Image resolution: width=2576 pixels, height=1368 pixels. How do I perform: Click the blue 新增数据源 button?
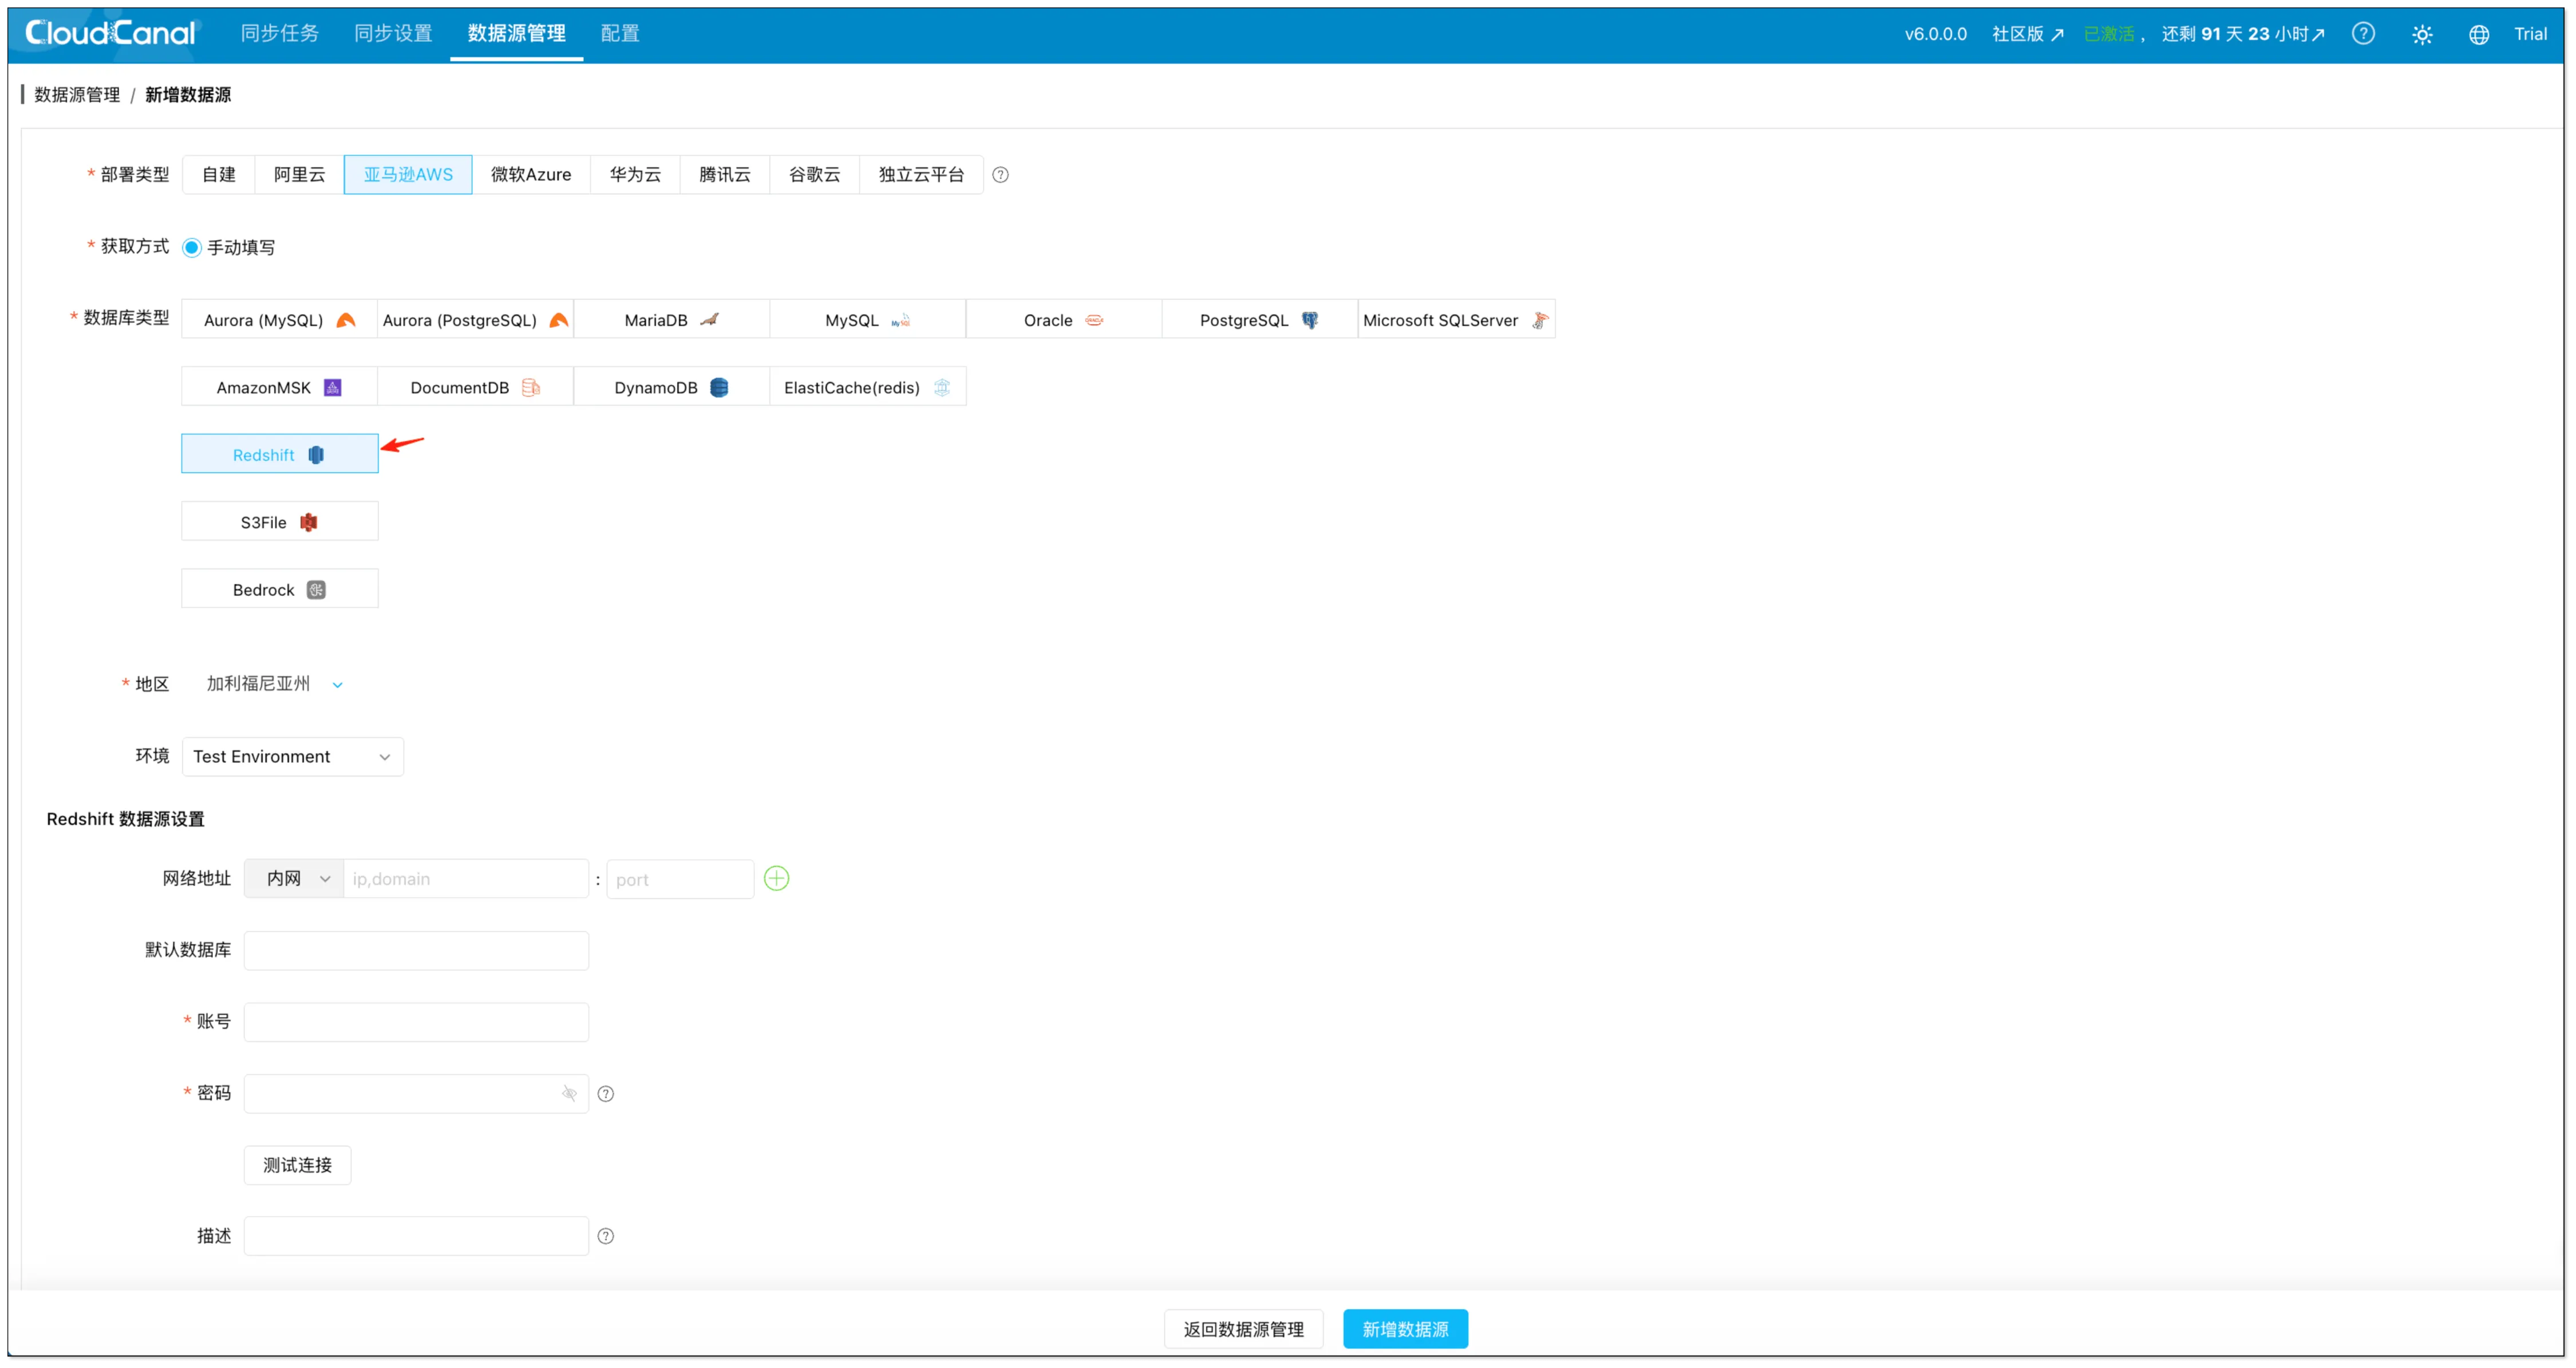point(1405,1330)
